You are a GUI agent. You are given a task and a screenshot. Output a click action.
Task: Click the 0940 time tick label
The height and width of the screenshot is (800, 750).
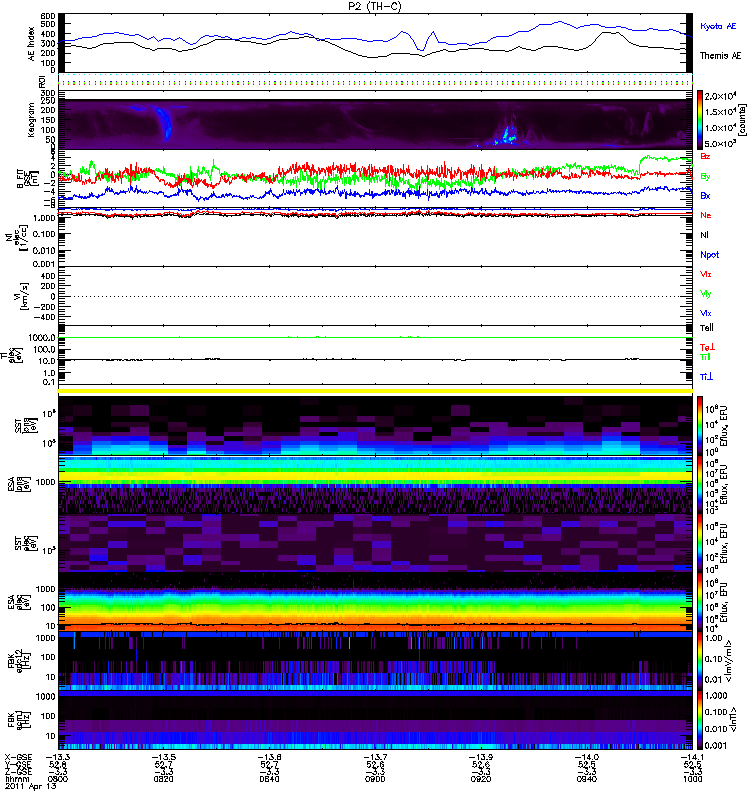[587, 779]
